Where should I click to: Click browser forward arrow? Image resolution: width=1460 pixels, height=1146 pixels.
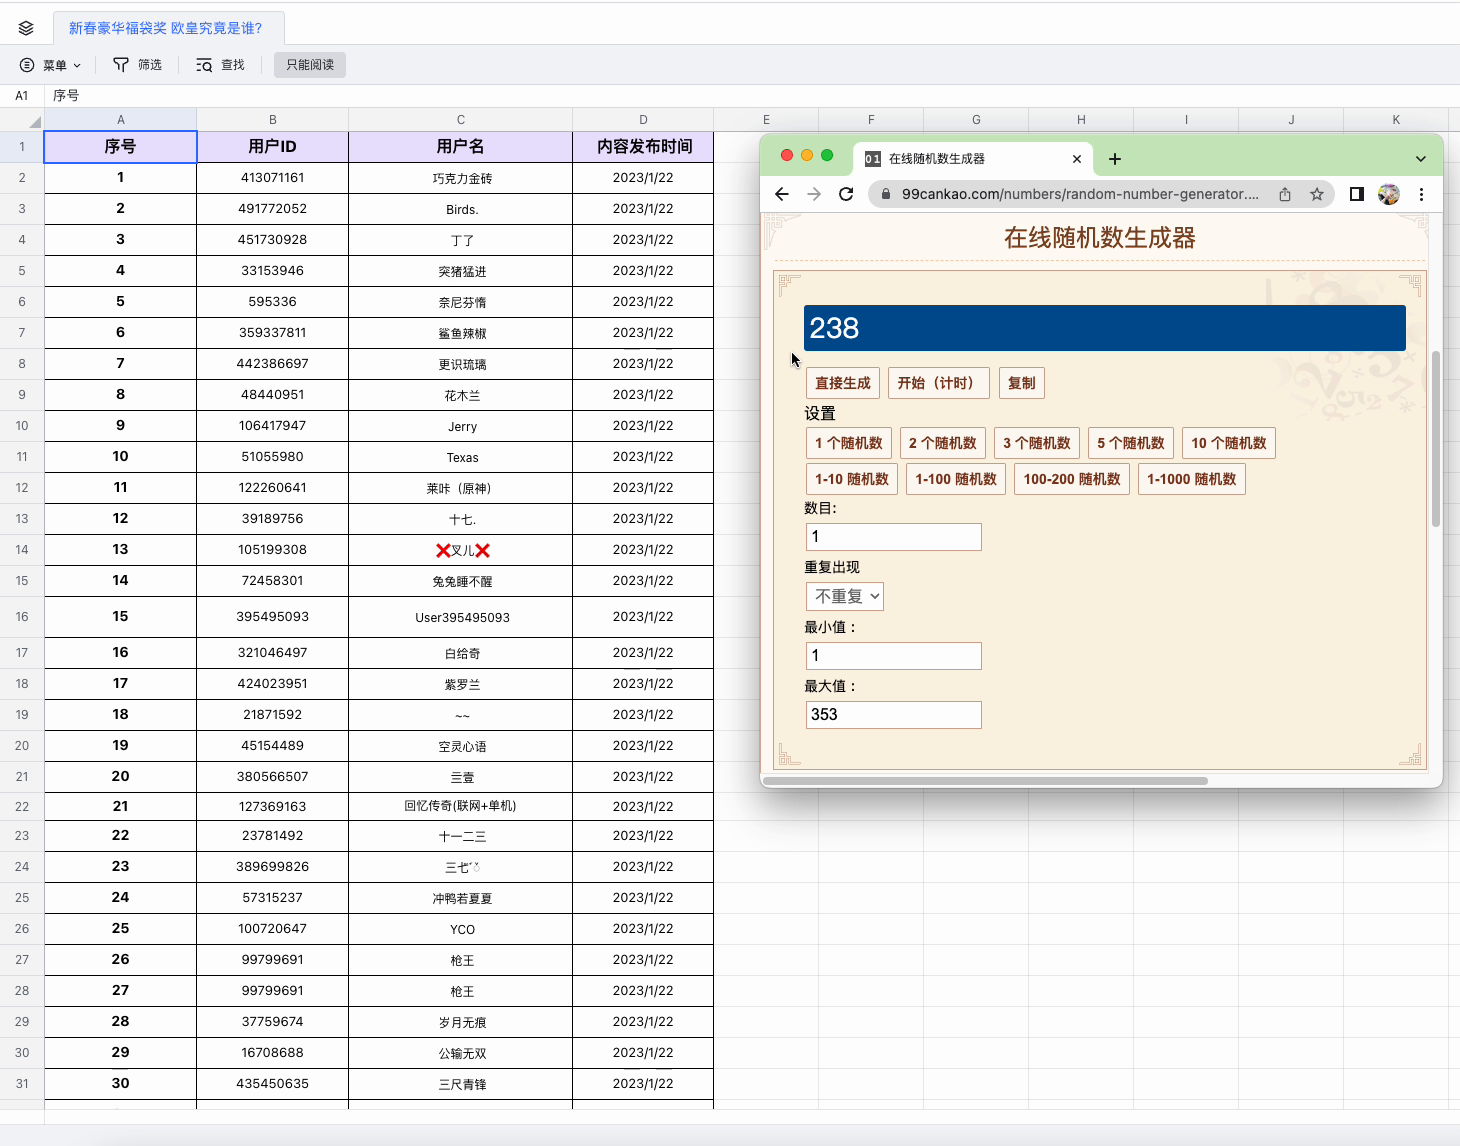(x=814, y=194)
